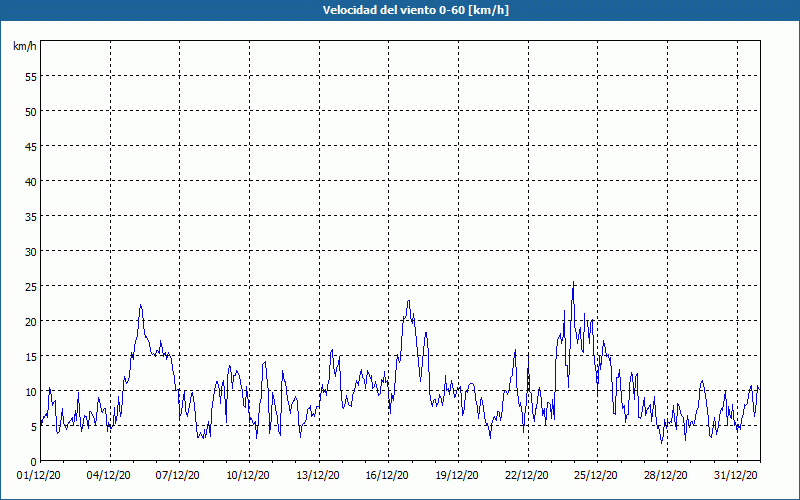Click the y-axis value 50
Image resolution: width=800 pixels, height=500 pixels.
point(31,112)
